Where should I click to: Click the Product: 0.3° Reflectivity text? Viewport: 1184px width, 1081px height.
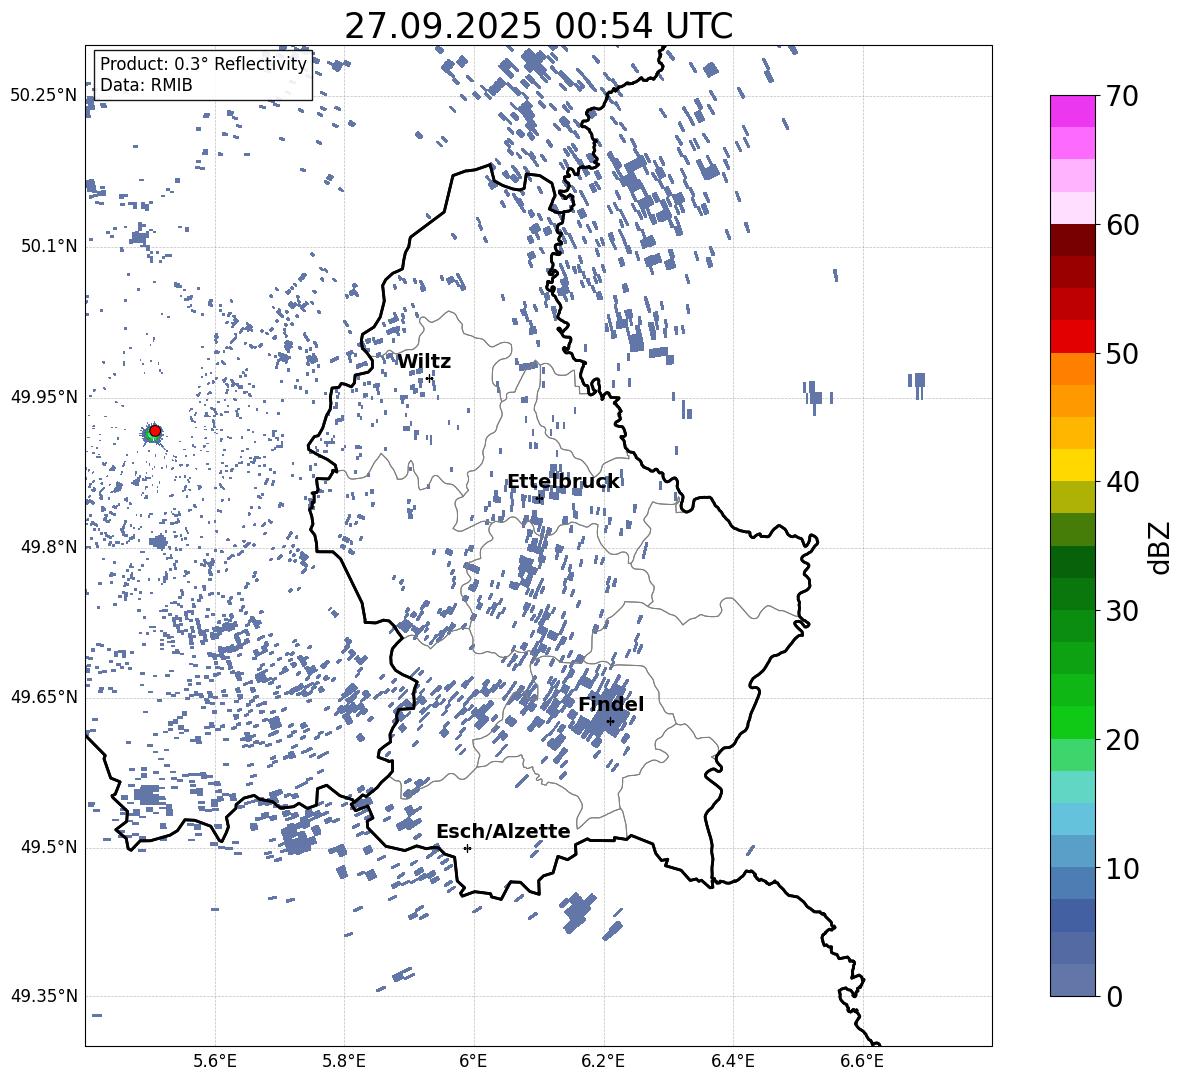click(x=203, y=64)
